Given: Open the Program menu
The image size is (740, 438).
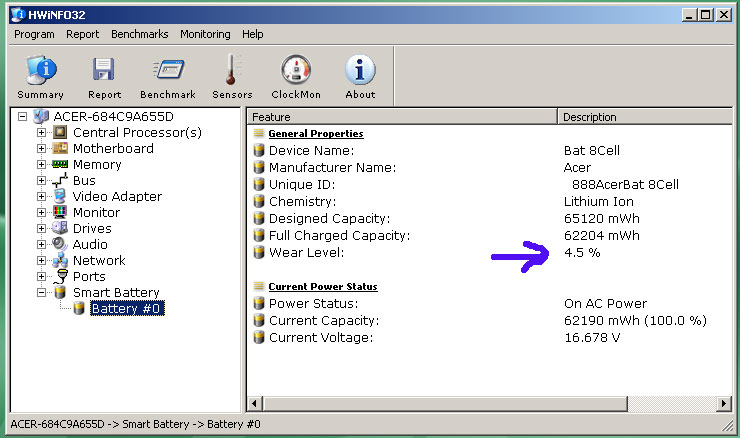Looking at the screenshot, I should coord(34,34).
